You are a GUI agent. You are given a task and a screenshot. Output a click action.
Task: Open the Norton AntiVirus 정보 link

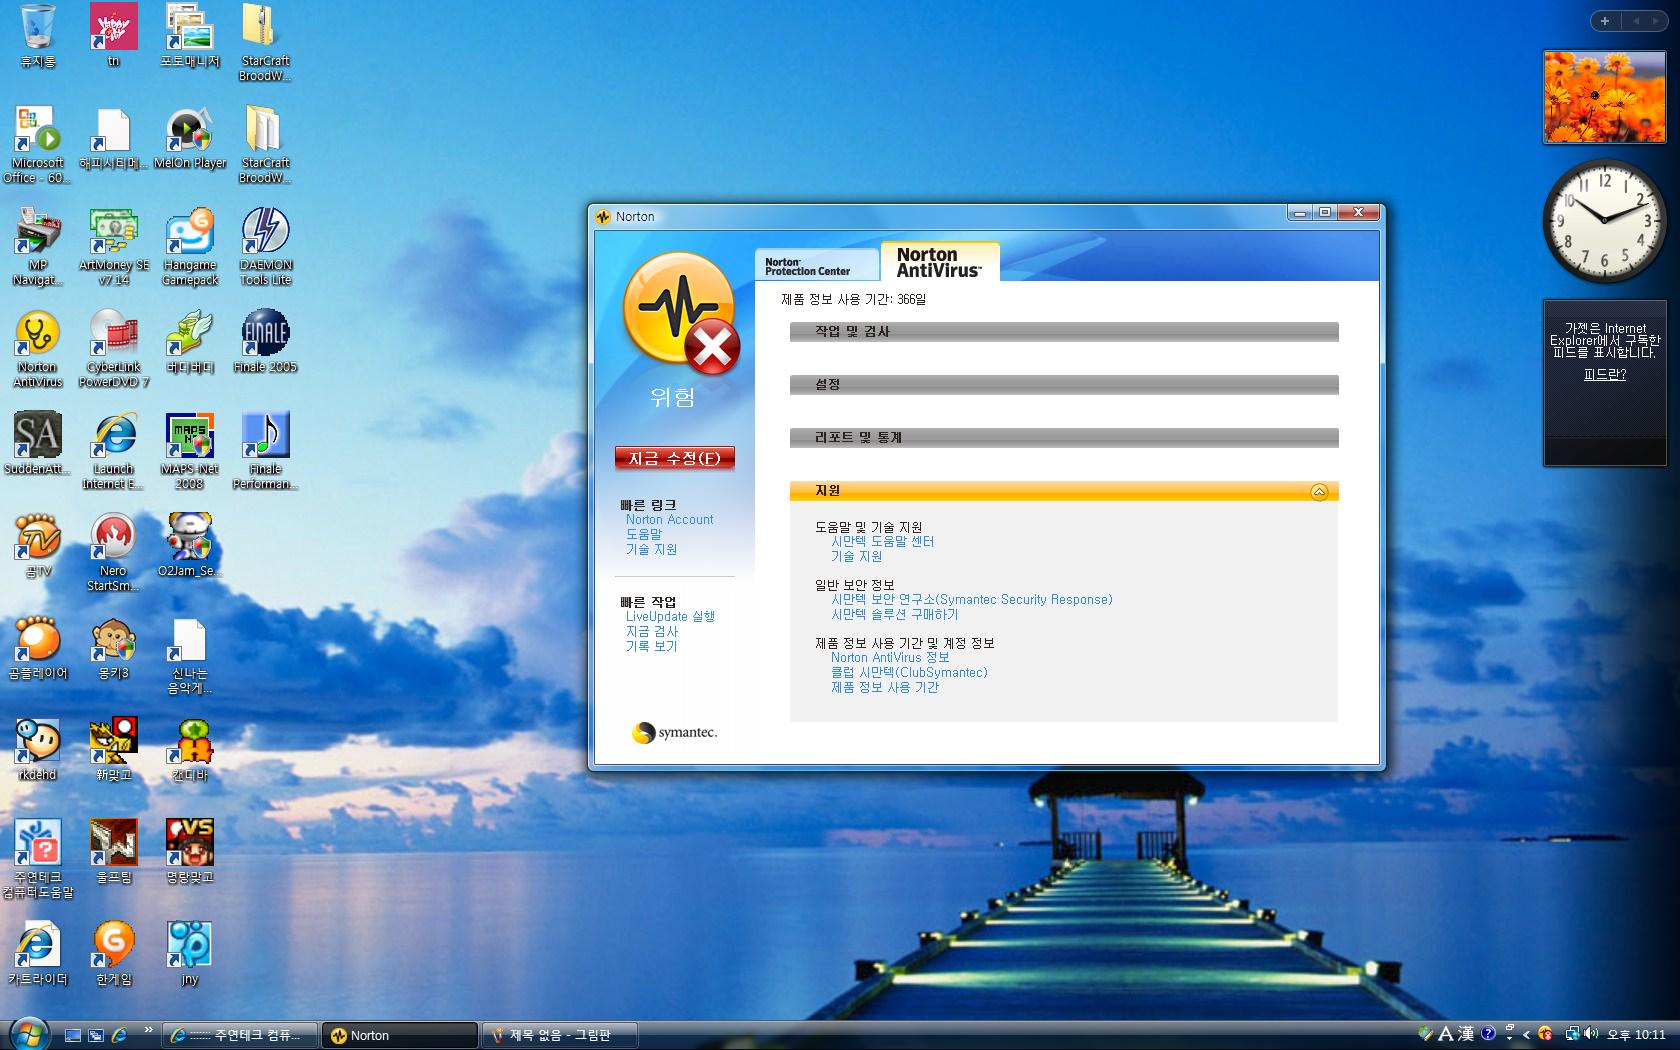890,657
